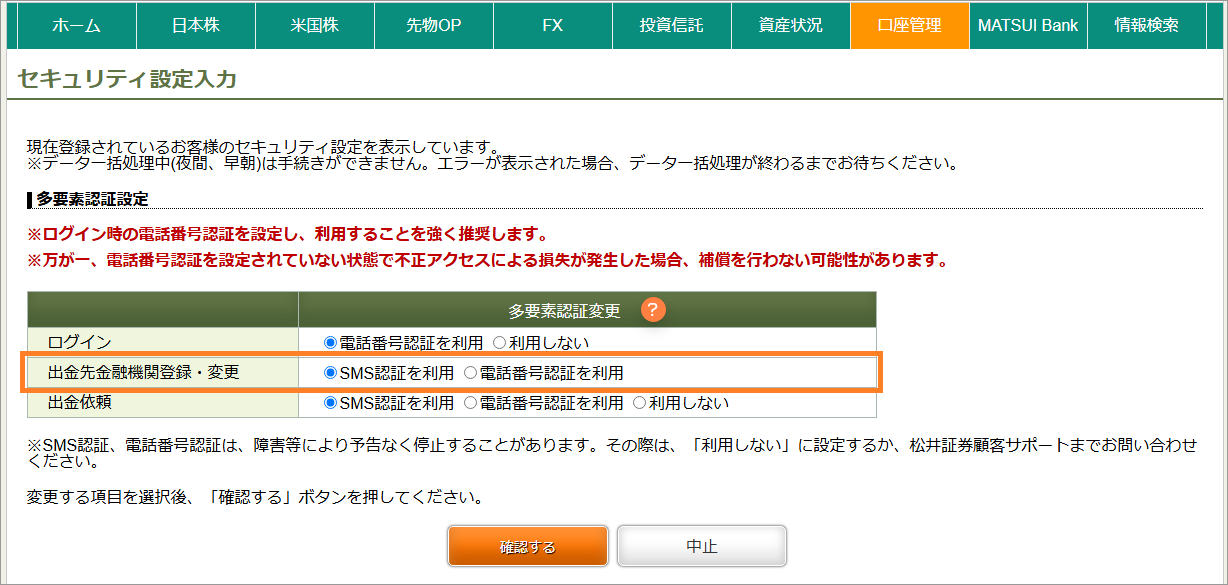Click the 確認する button
The width and height of the screenshot is (1228, 585).
[x=528, y=546]
